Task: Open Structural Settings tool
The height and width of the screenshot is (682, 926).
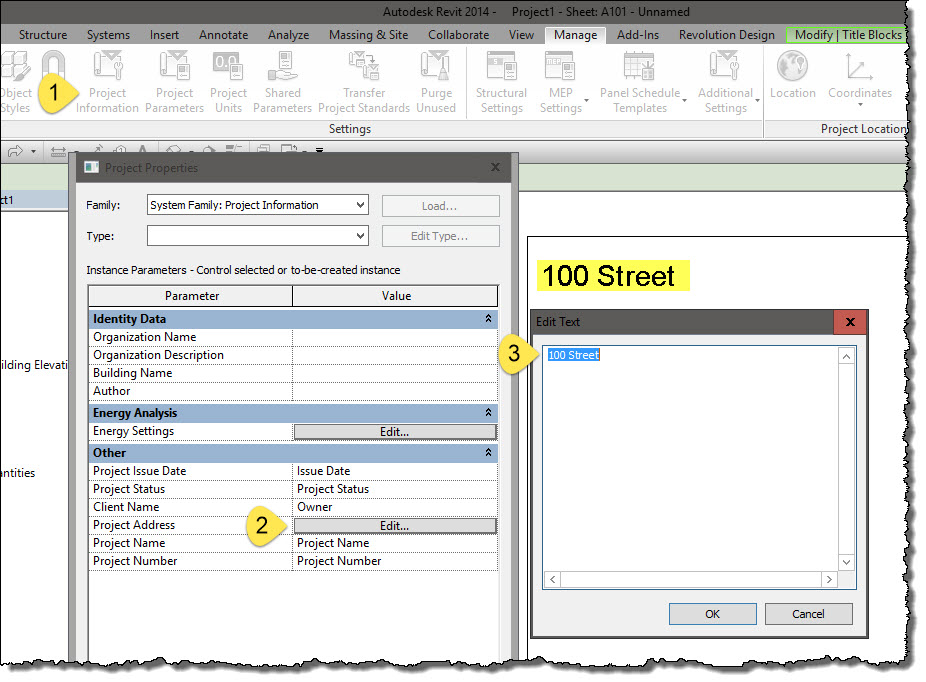Action: [501, 83]
